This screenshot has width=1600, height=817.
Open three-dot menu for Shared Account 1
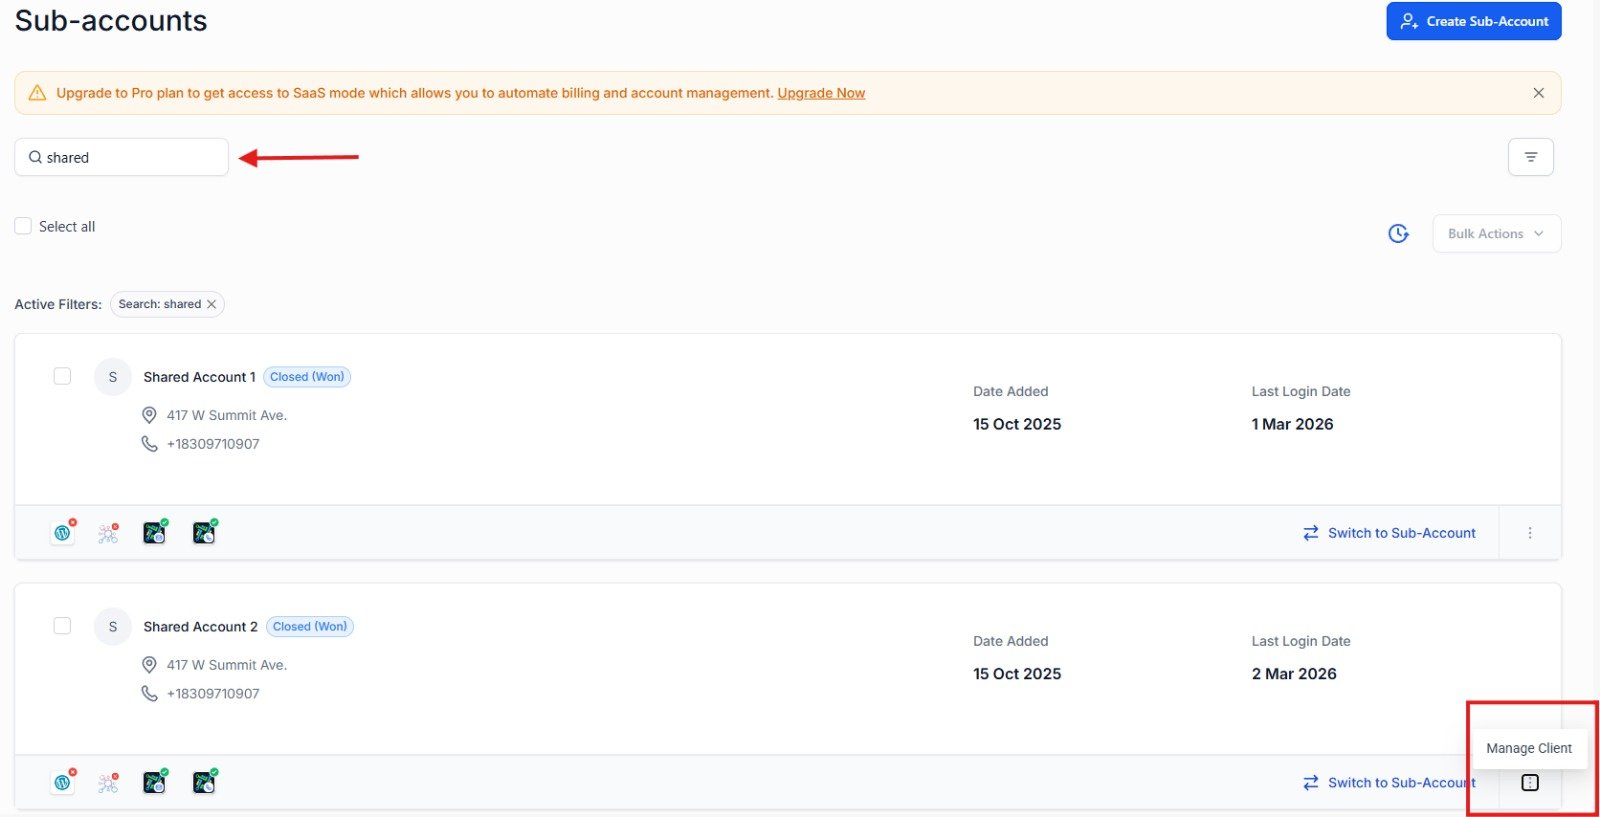(1529, 533)
